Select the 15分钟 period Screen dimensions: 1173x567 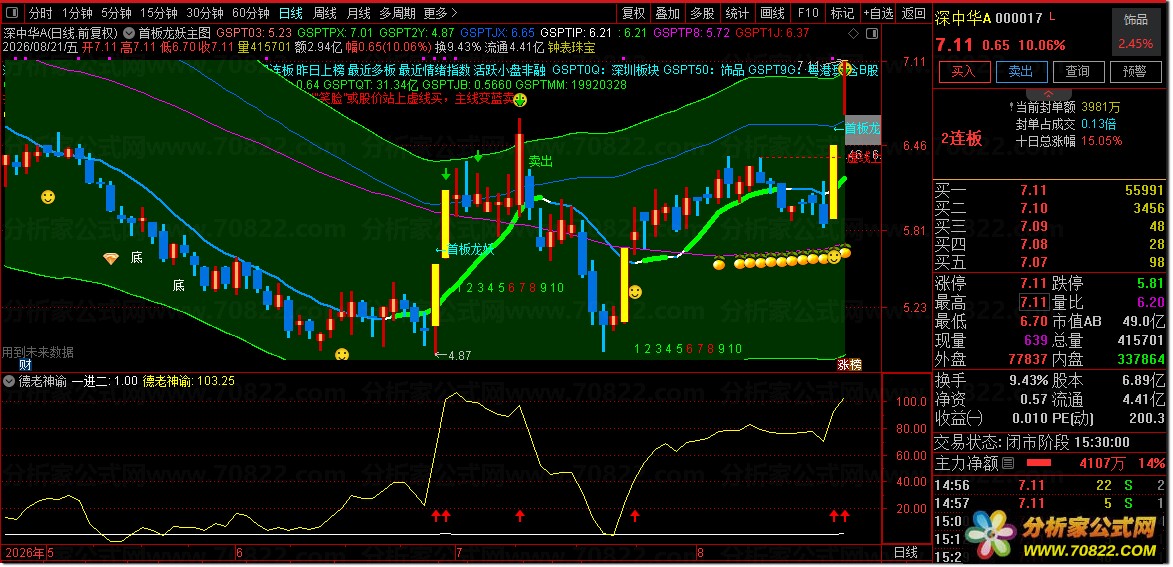coord(159,13)
